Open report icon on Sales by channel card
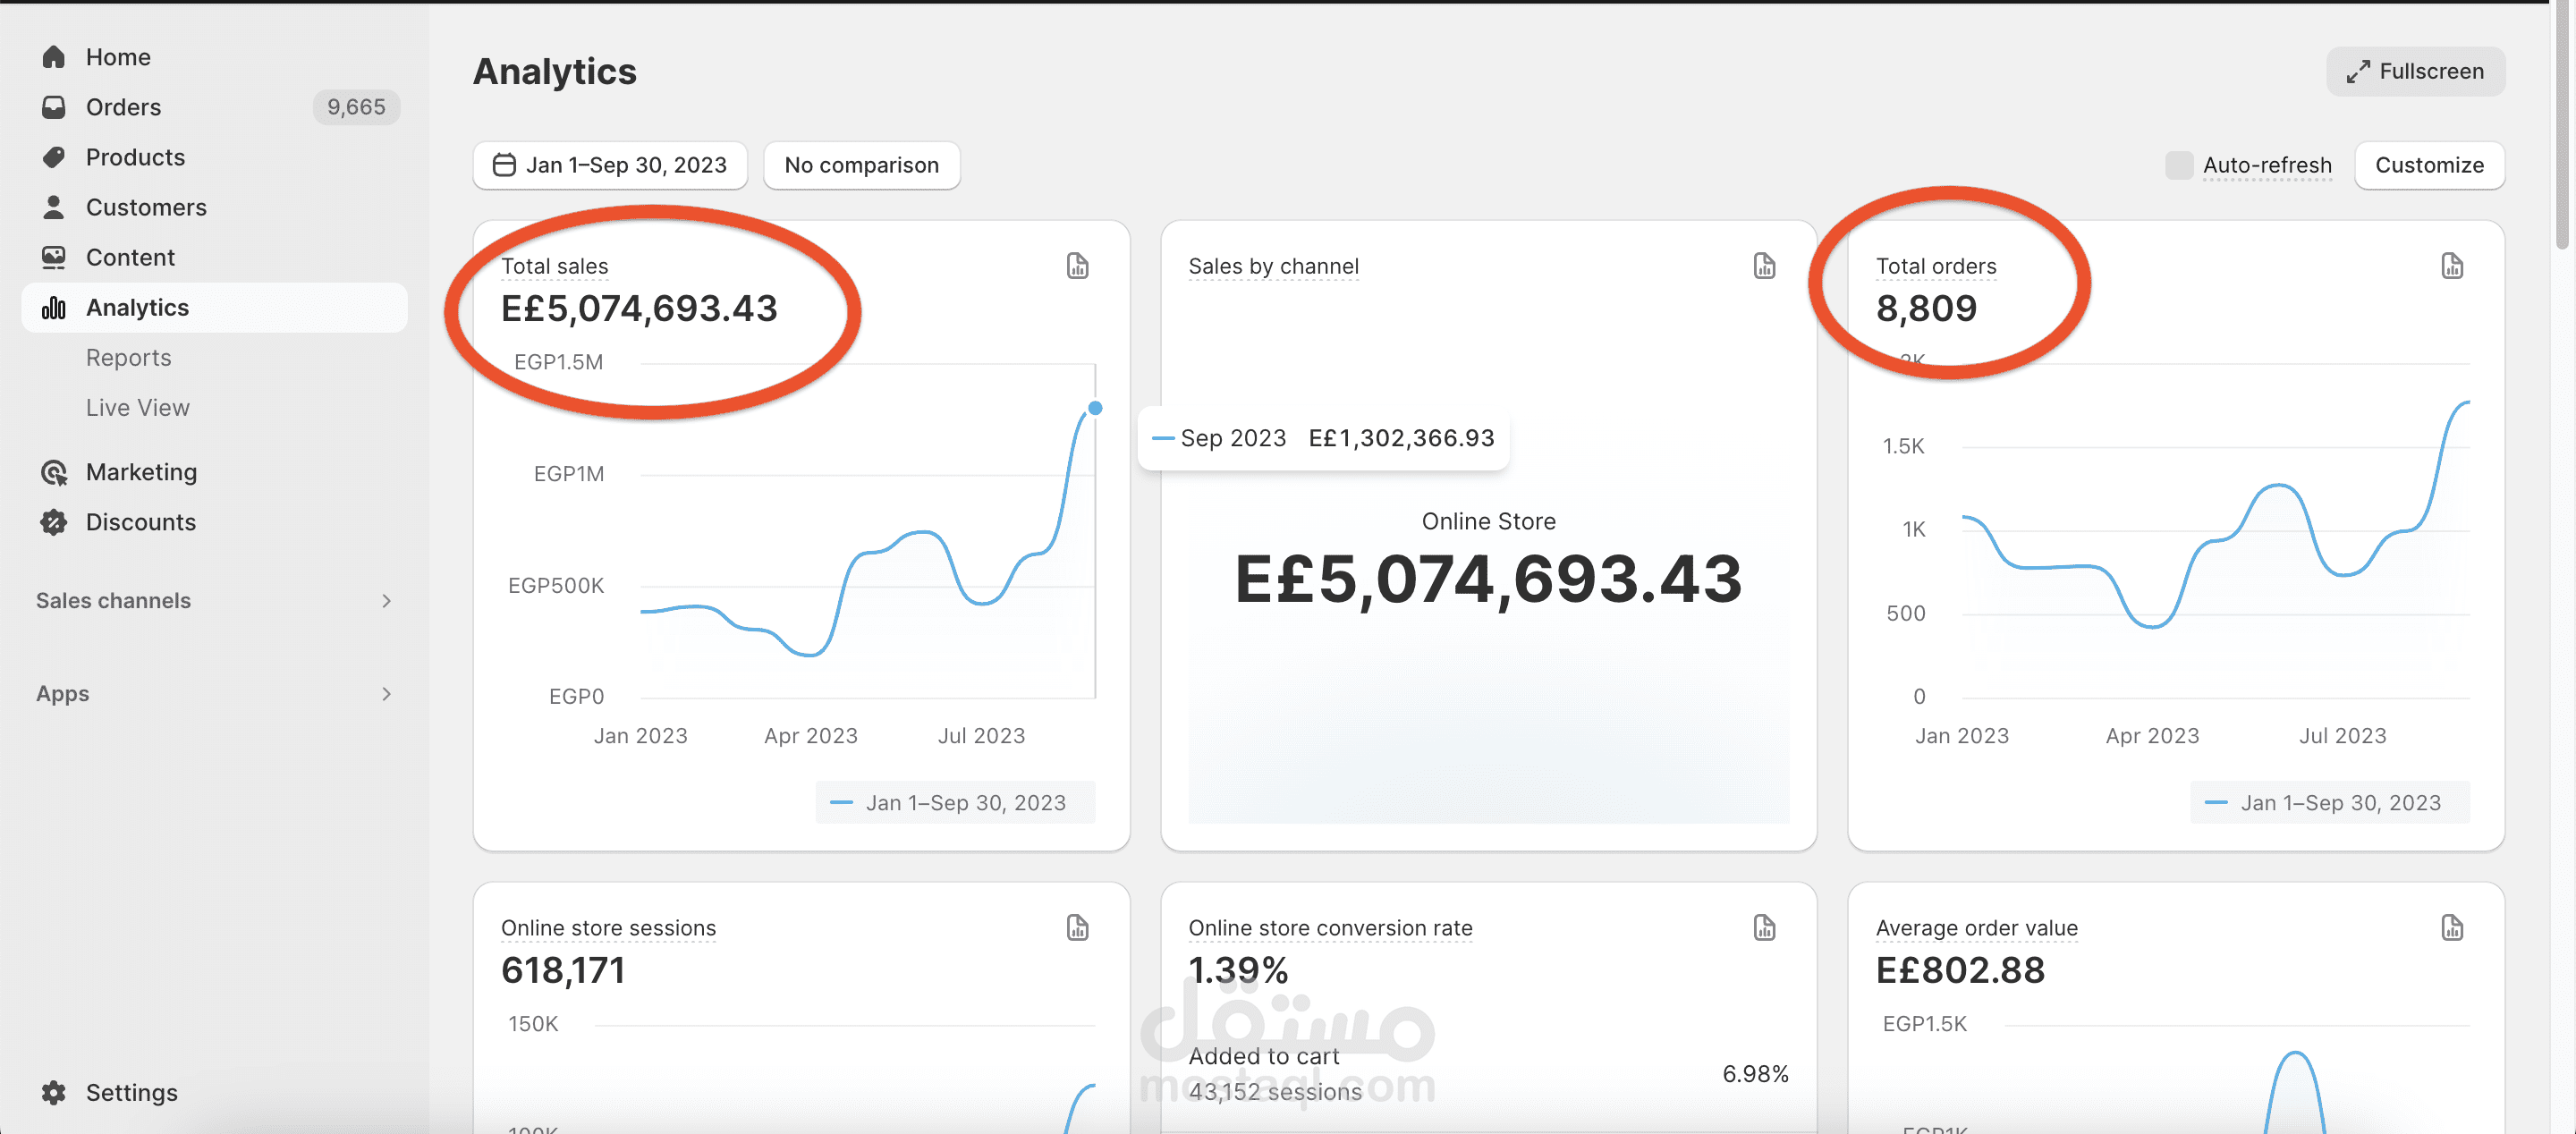 (1764, 265)
